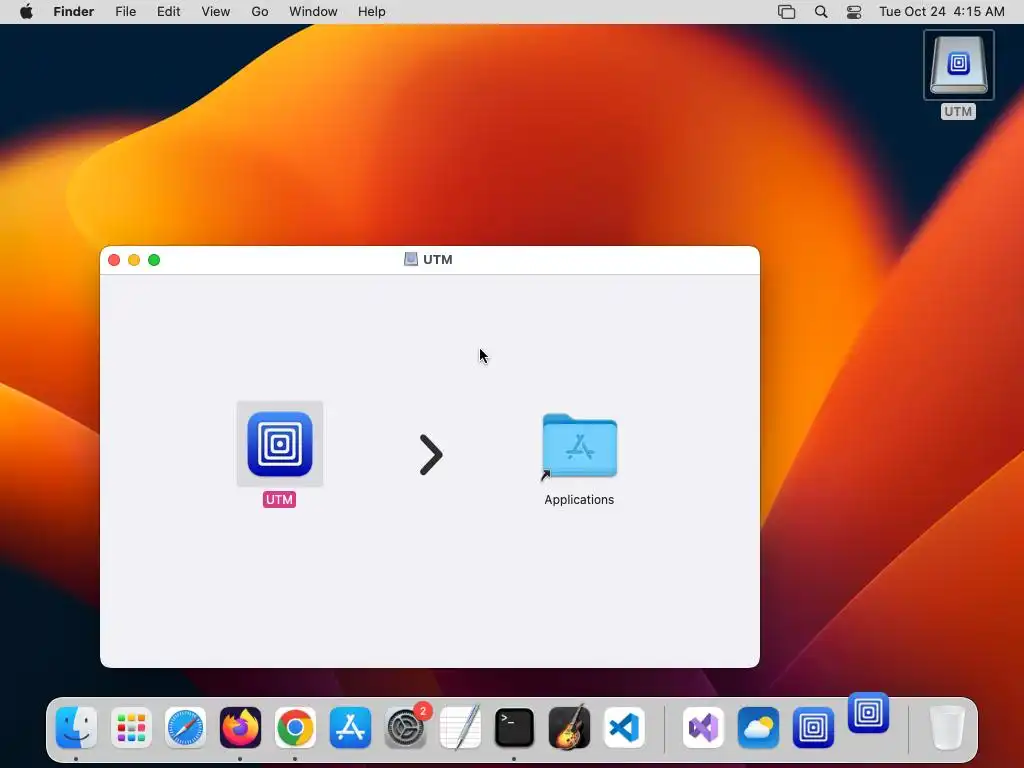Open the Help menu

pyautogui.click(x=372, y=12)
